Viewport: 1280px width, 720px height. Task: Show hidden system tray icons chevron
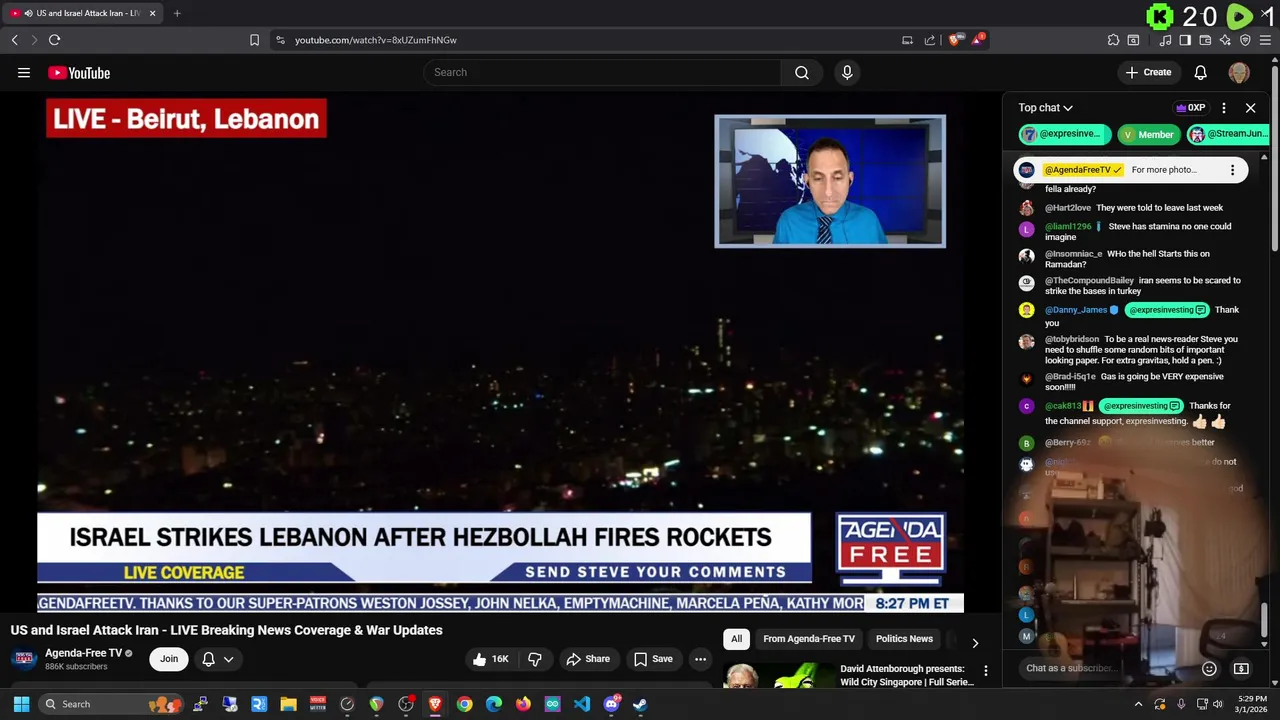click(x=1138, y=704)
